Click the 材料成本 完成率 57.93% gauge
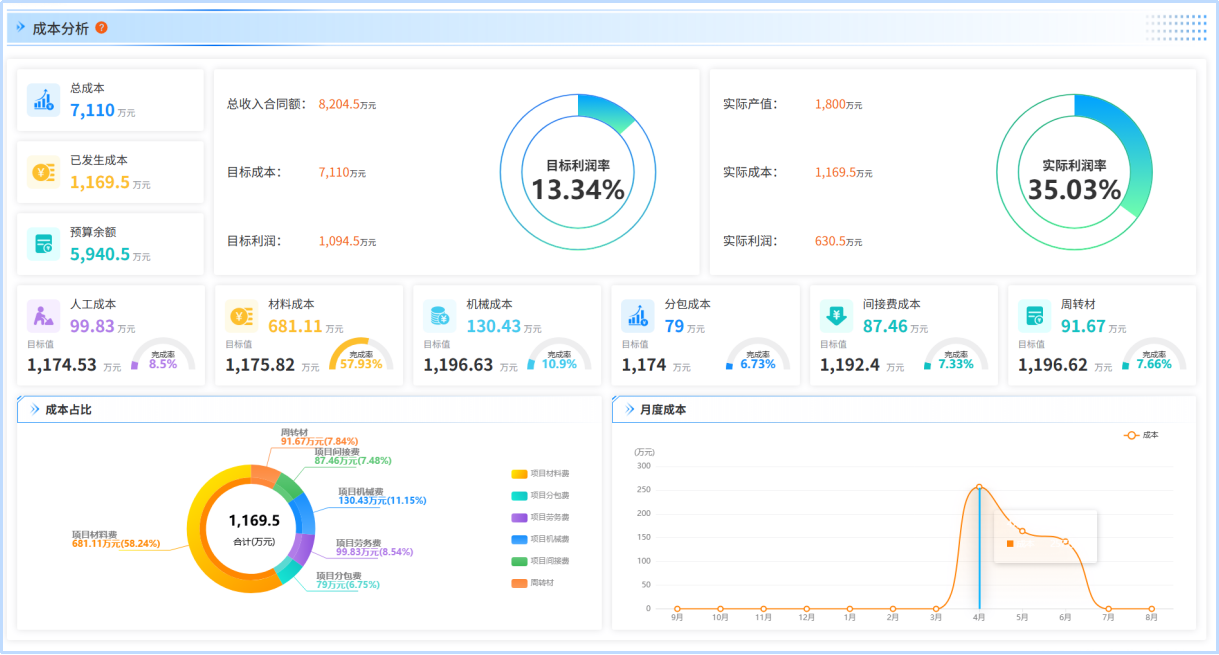The image size is (1219, 655). 361,357
